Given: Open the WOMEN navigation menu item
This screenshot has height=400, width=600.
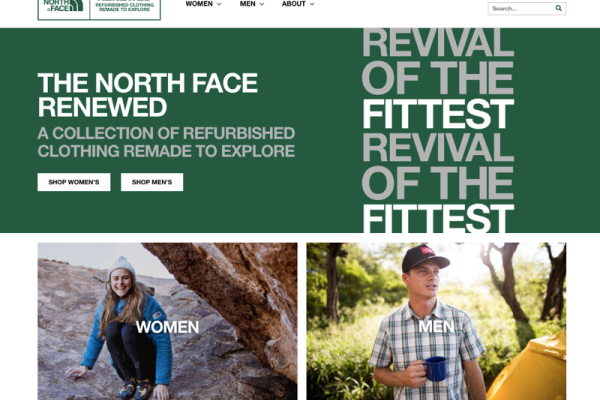Looking at the screenshot, I should [199, 4].
